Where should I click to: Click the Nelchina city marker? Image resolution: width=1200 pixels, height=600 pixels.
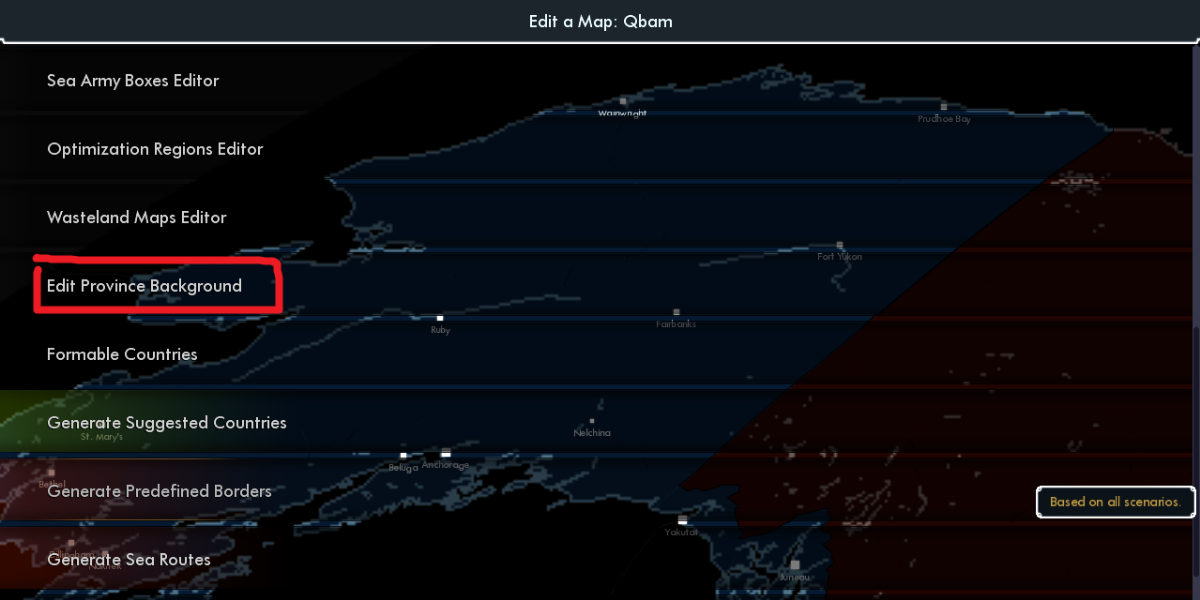pyautogui.click(x=592, y=422)
